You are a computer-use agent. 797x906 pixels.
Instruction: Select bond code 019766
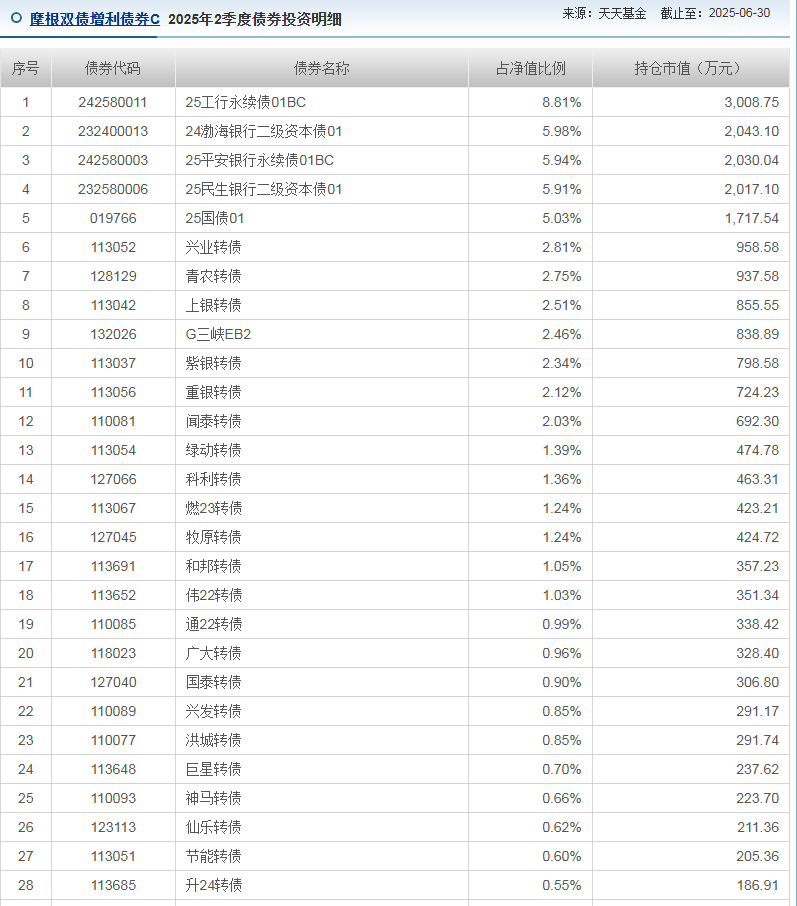pyautogui.click(x=113, y=218)
